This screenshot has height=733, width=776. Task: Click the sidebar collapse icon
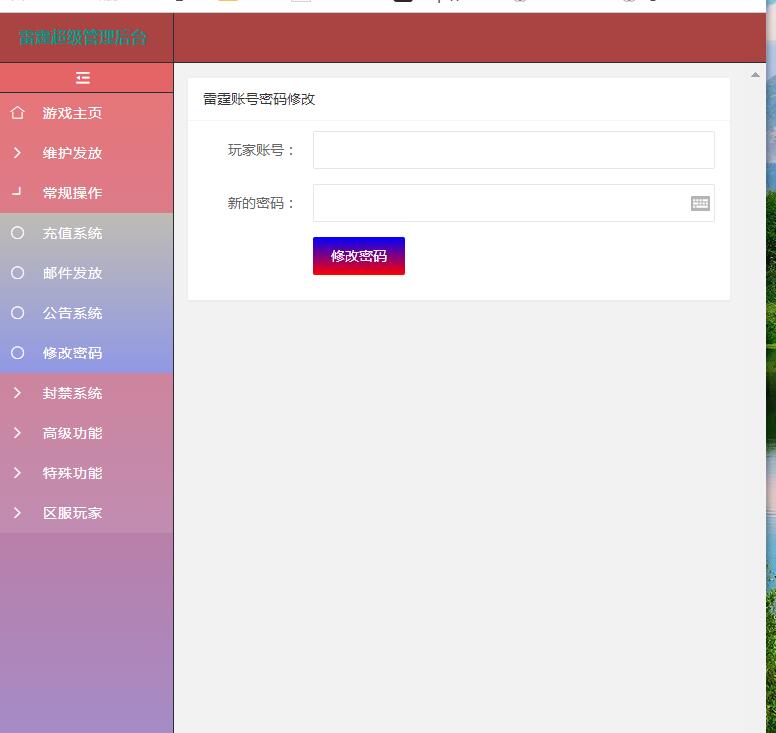(83, 78)
